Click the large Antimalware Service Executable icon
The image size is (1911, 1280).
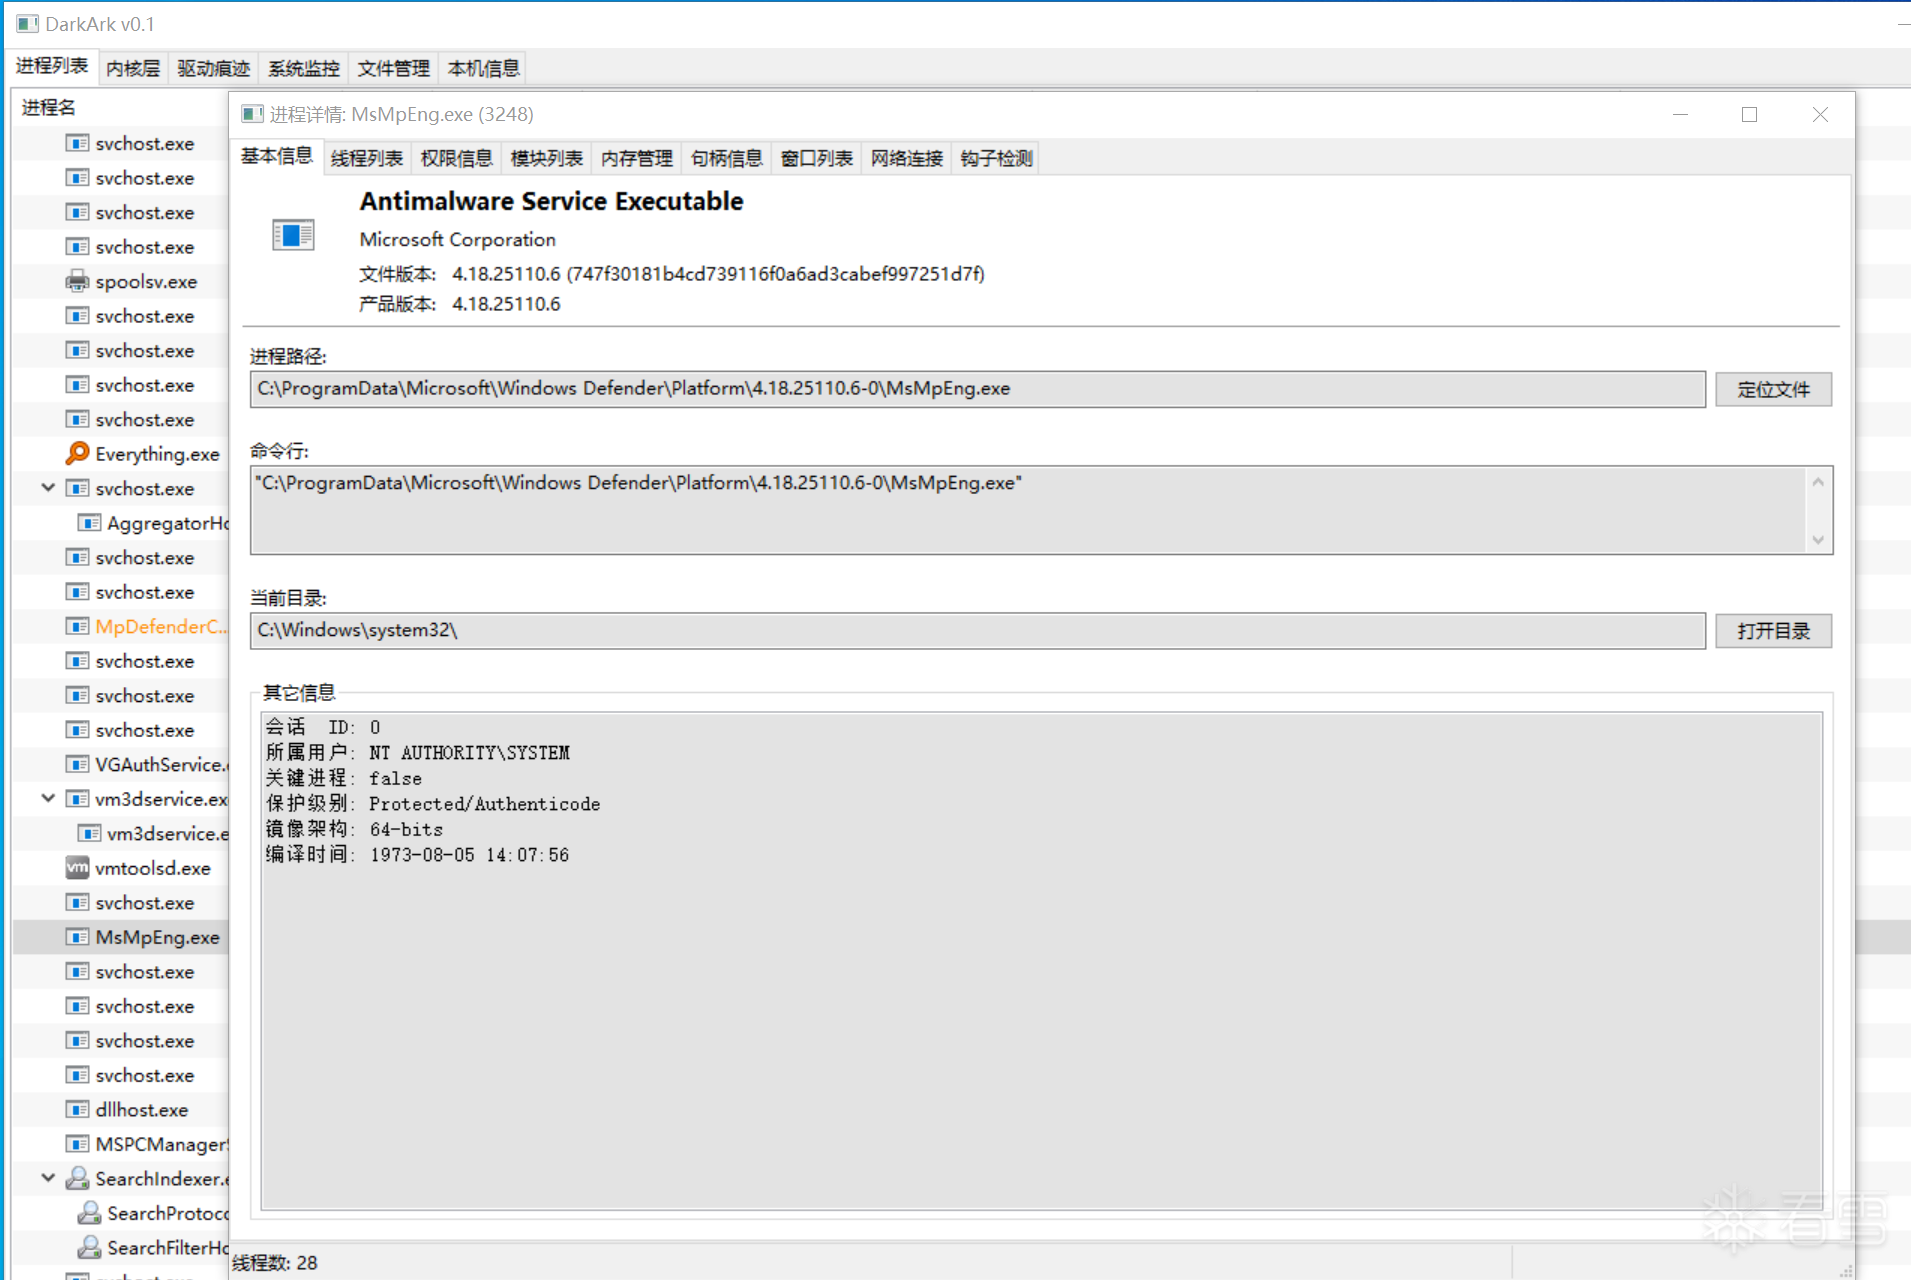tap(293, 235)
